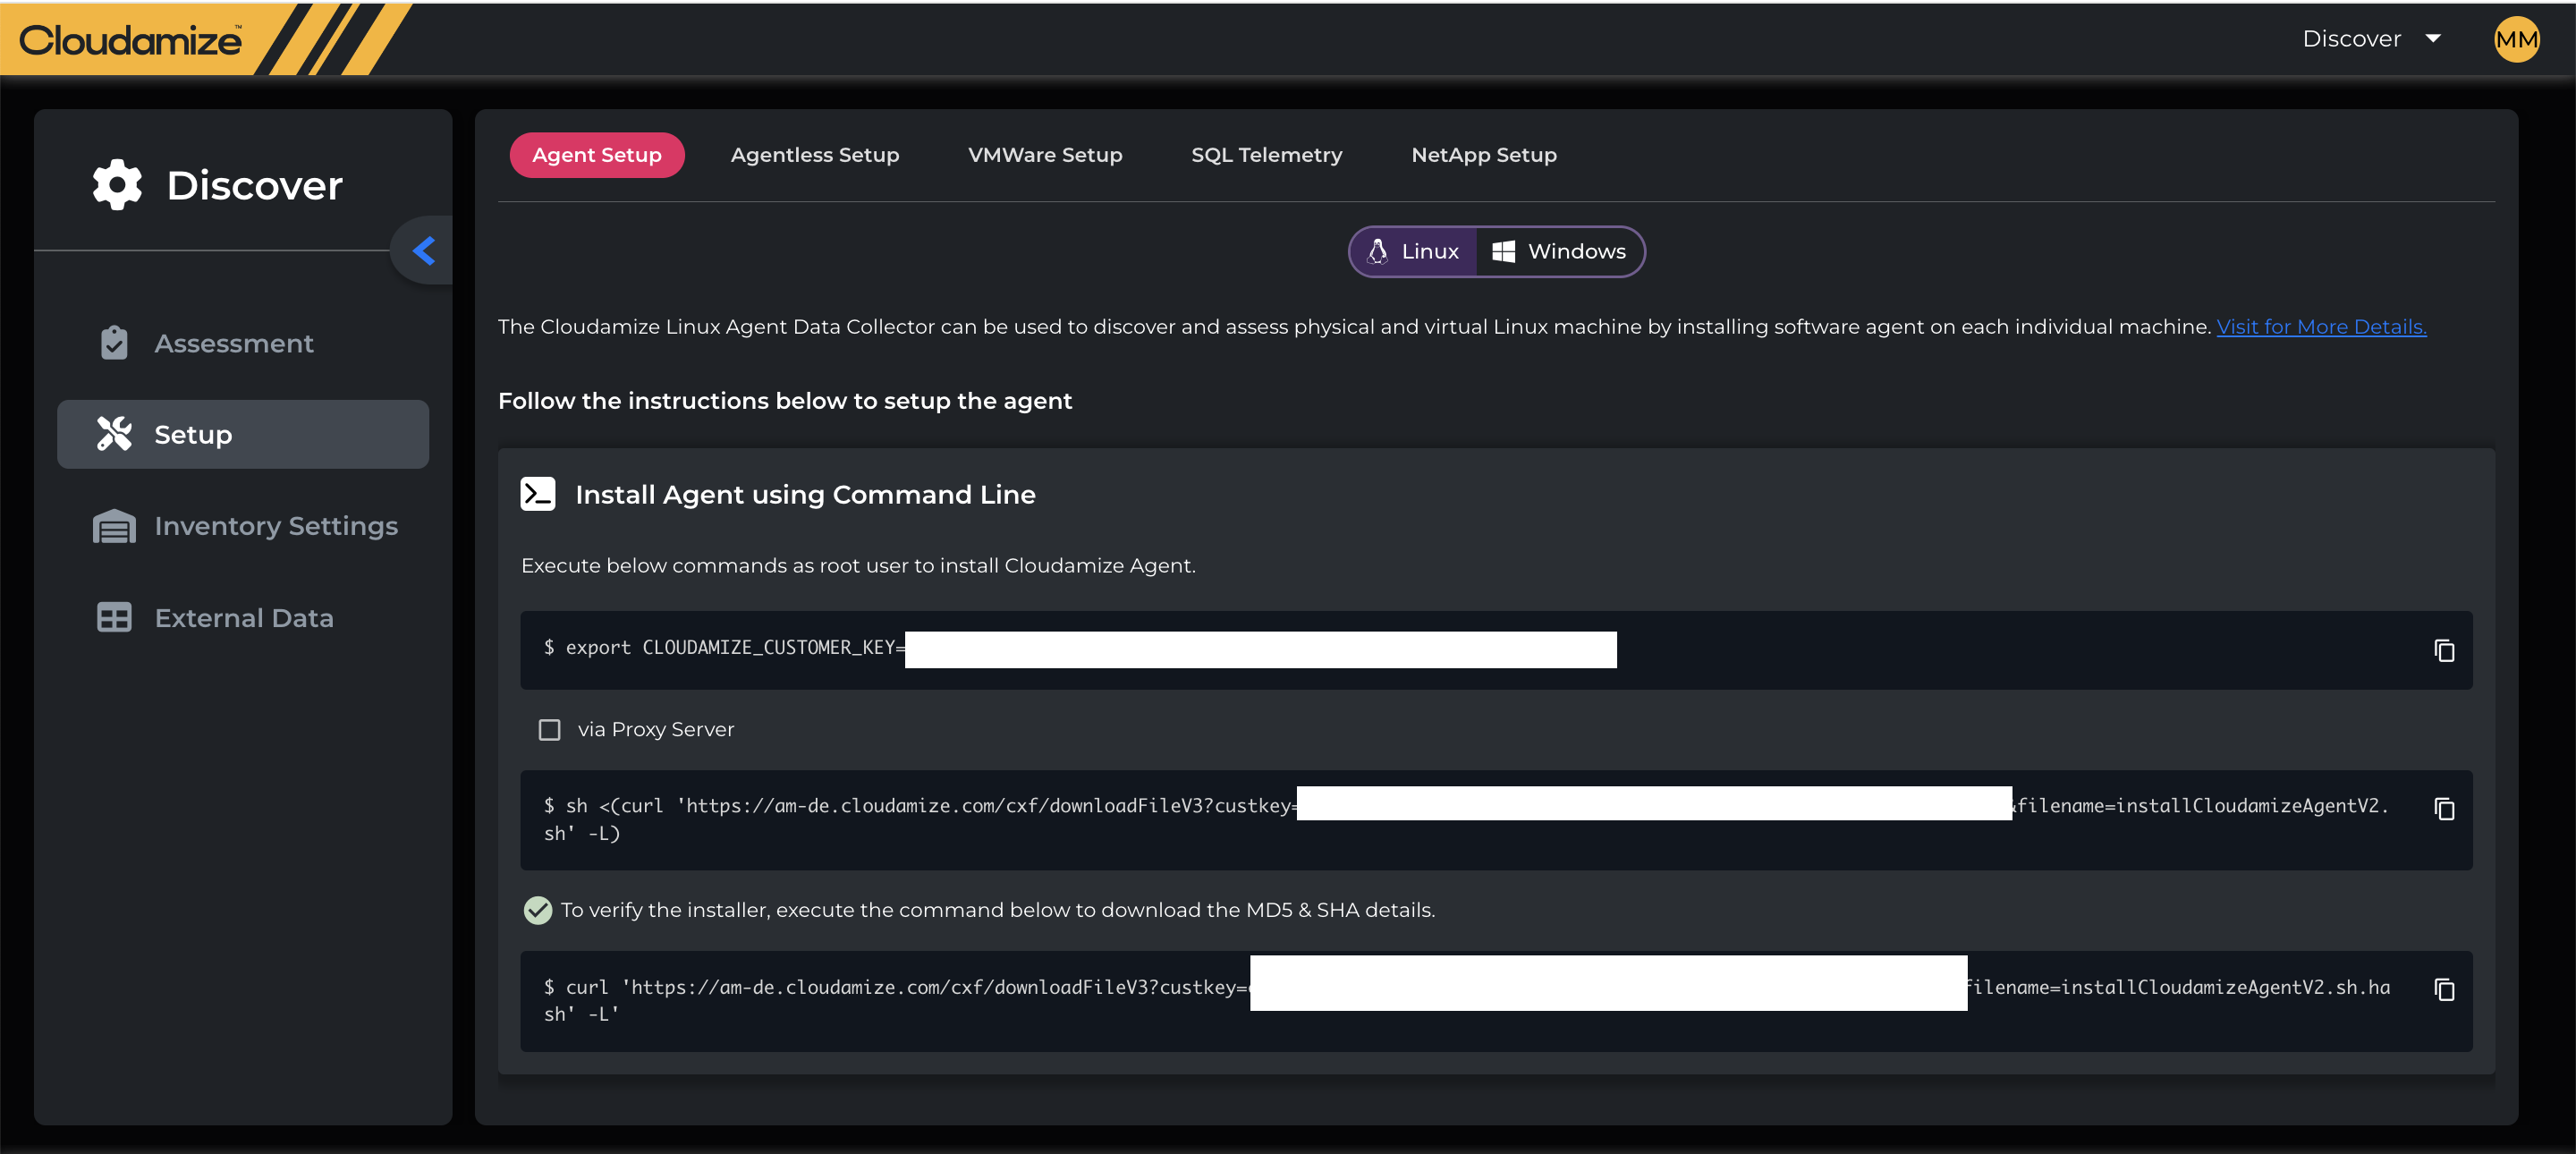Screen dimensions: 2576x1154
Task: Follow the Visit for More Details link
Action: pos(2320,327)
